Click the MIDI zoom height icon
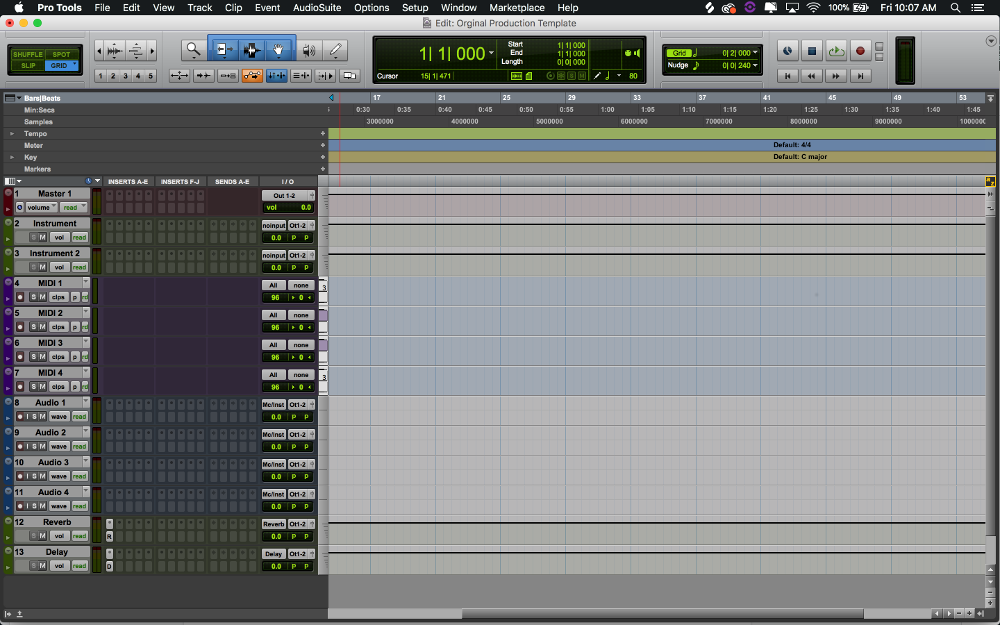This screenshot has height=625, width=1000. (136, 50)
